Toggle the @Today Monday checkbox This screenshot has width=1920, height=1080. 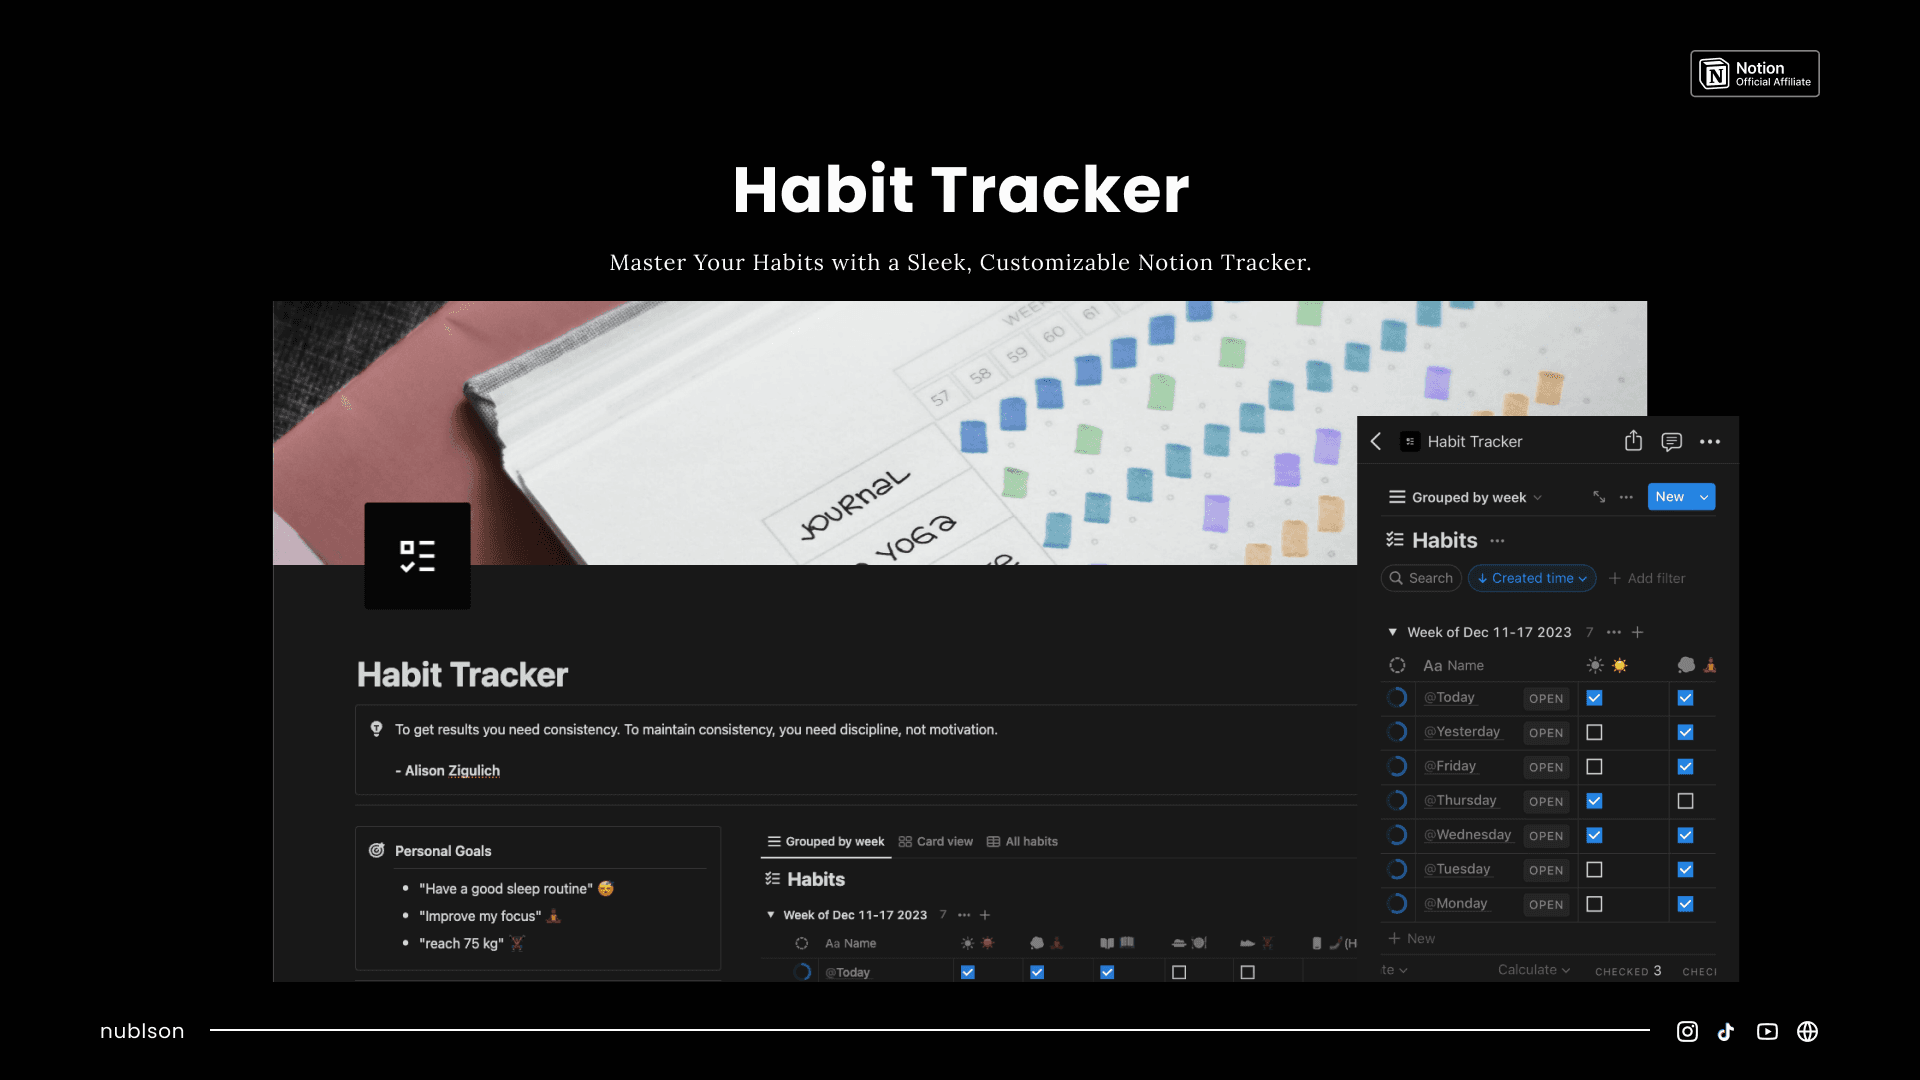pos(1594,903)
